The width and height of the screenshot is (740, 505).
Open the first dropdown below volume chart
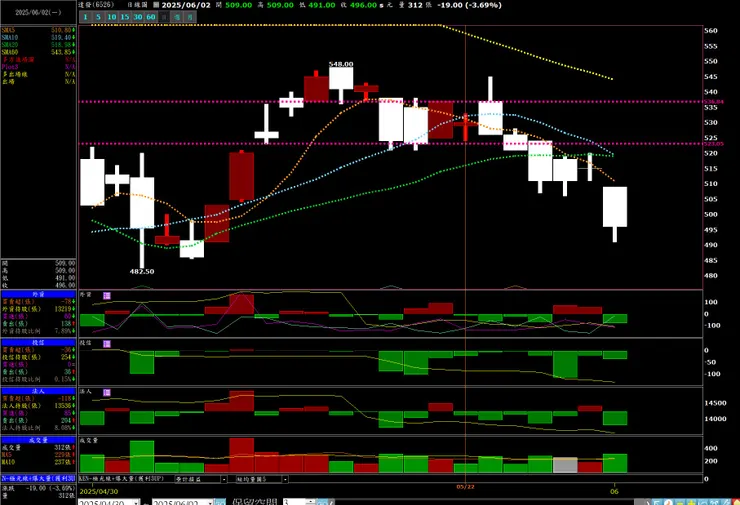[x=201, y=479]
